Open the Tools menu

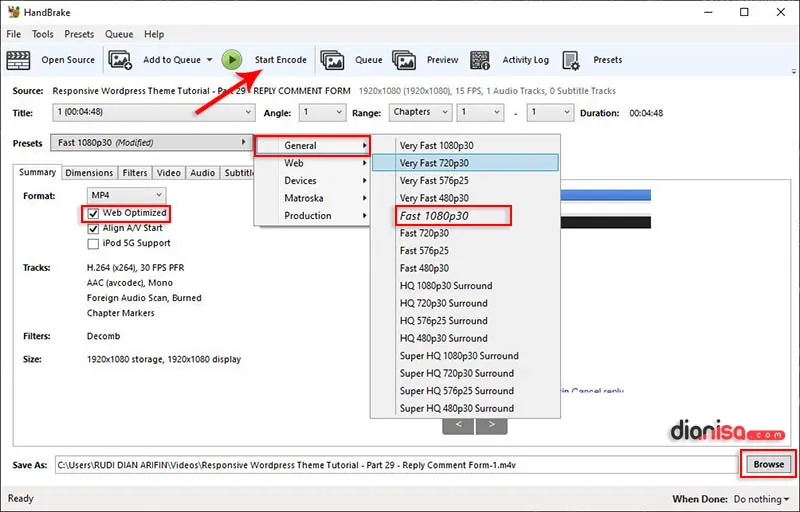(42, 34)
